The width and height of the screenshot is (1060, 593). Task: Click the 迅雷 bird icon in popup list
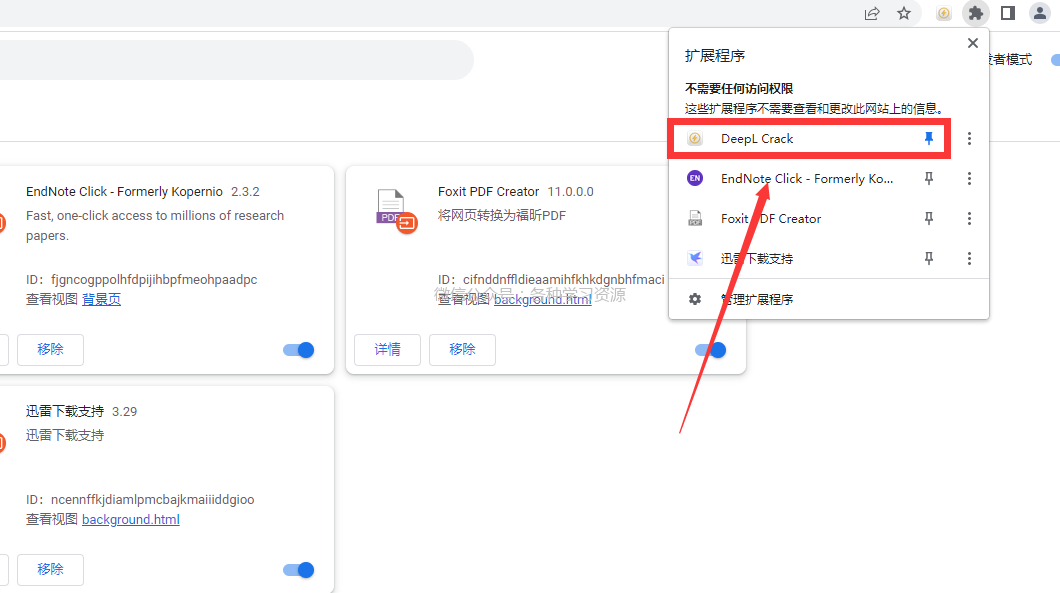coord(695,258)
